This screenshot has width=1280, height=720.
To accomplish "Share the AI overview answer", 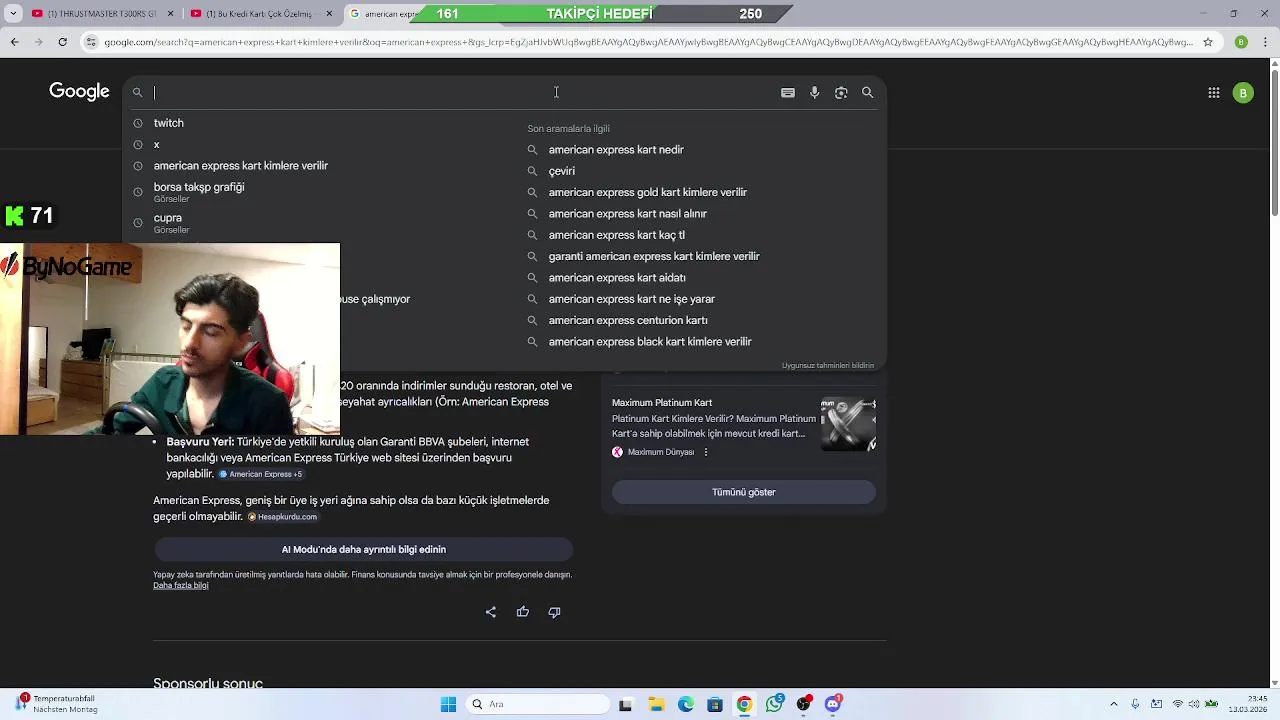I will tap(490, 612).
